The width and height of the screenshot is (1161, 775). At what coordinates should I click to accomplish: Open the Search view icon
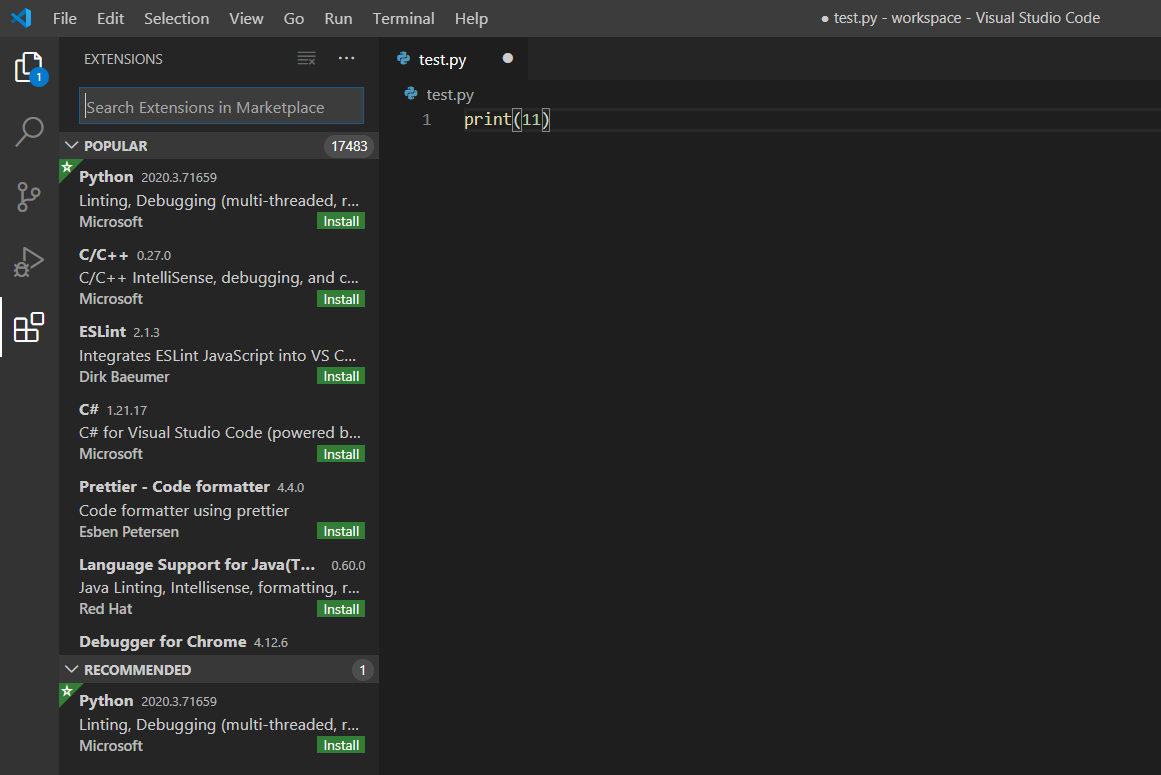click(x=29, y=132)
